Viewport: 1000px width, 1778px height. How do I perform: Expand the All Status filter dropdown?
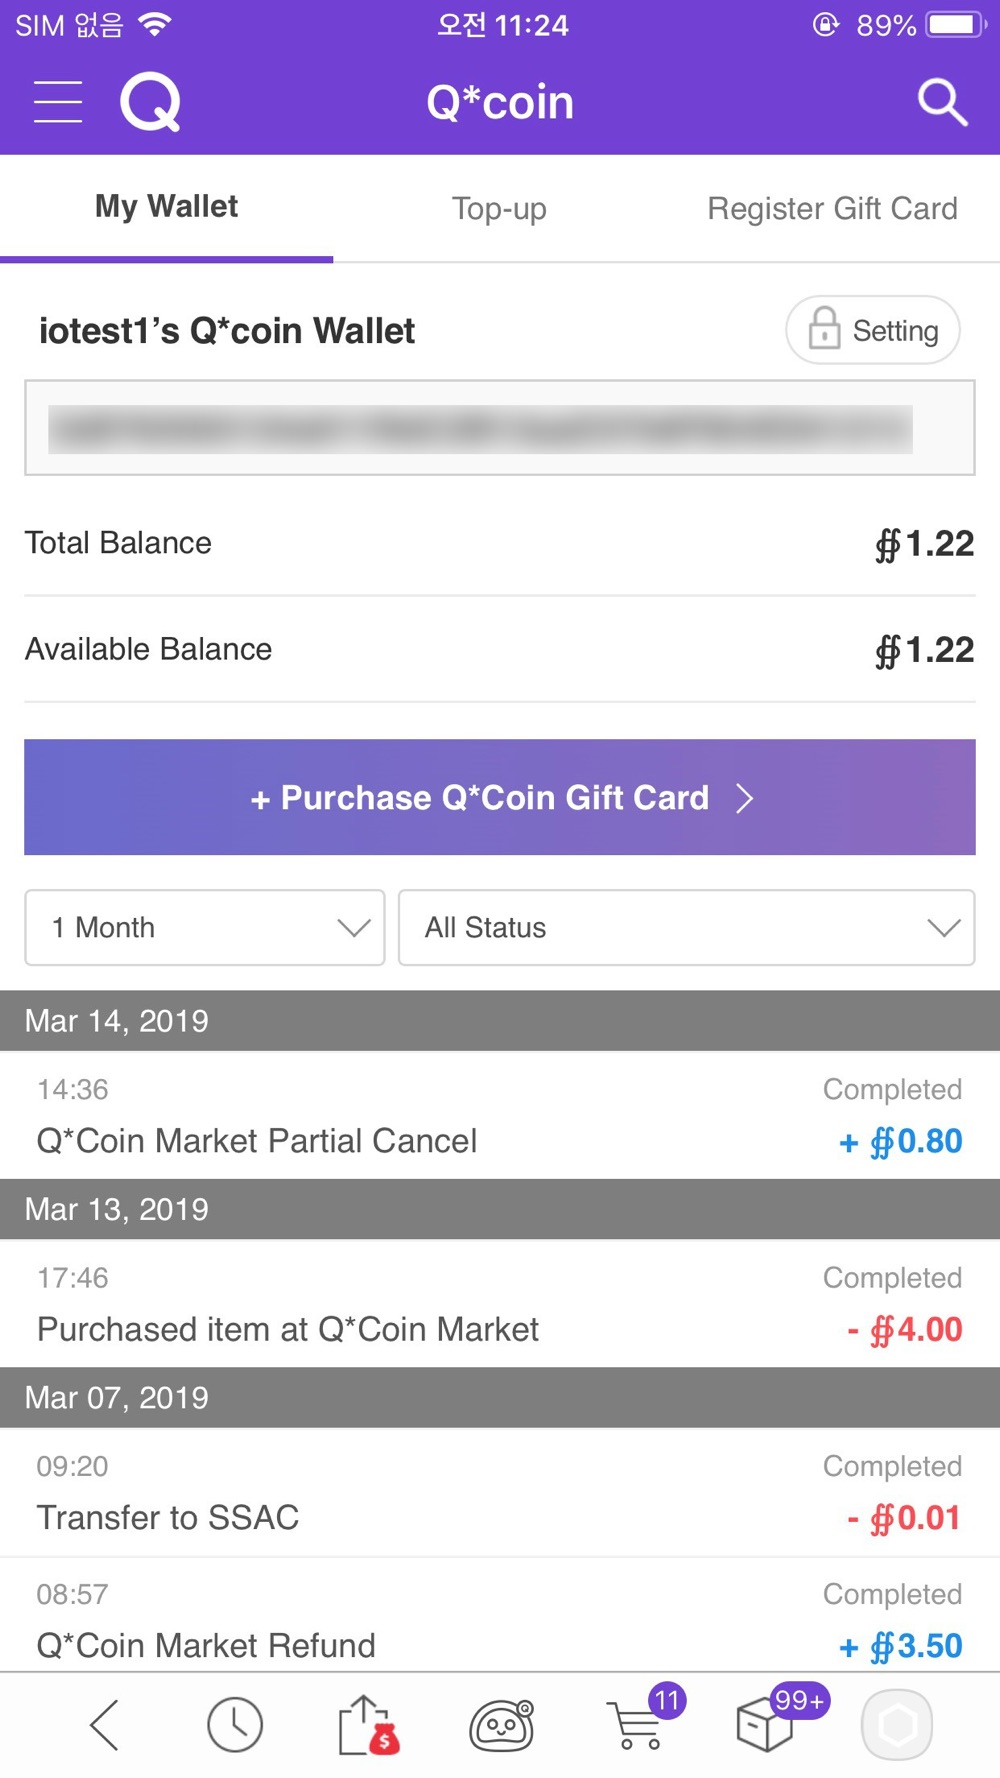coord(687,928)
